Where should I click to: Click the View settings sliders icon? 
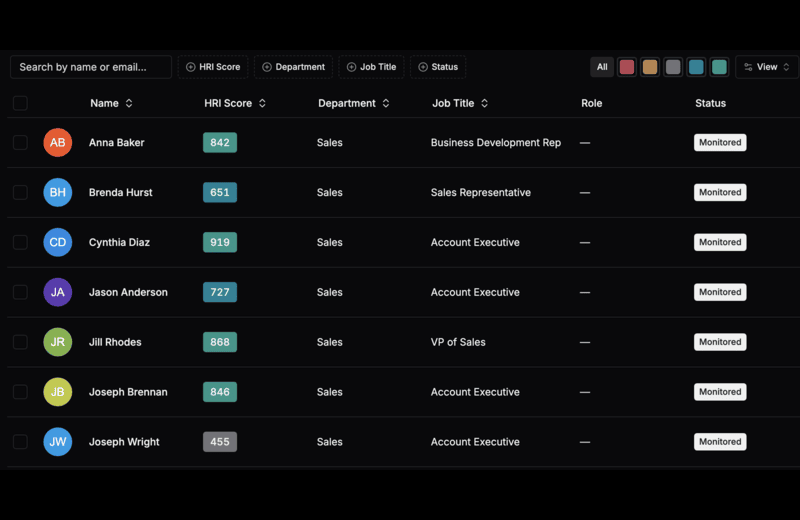pos(749,67)
